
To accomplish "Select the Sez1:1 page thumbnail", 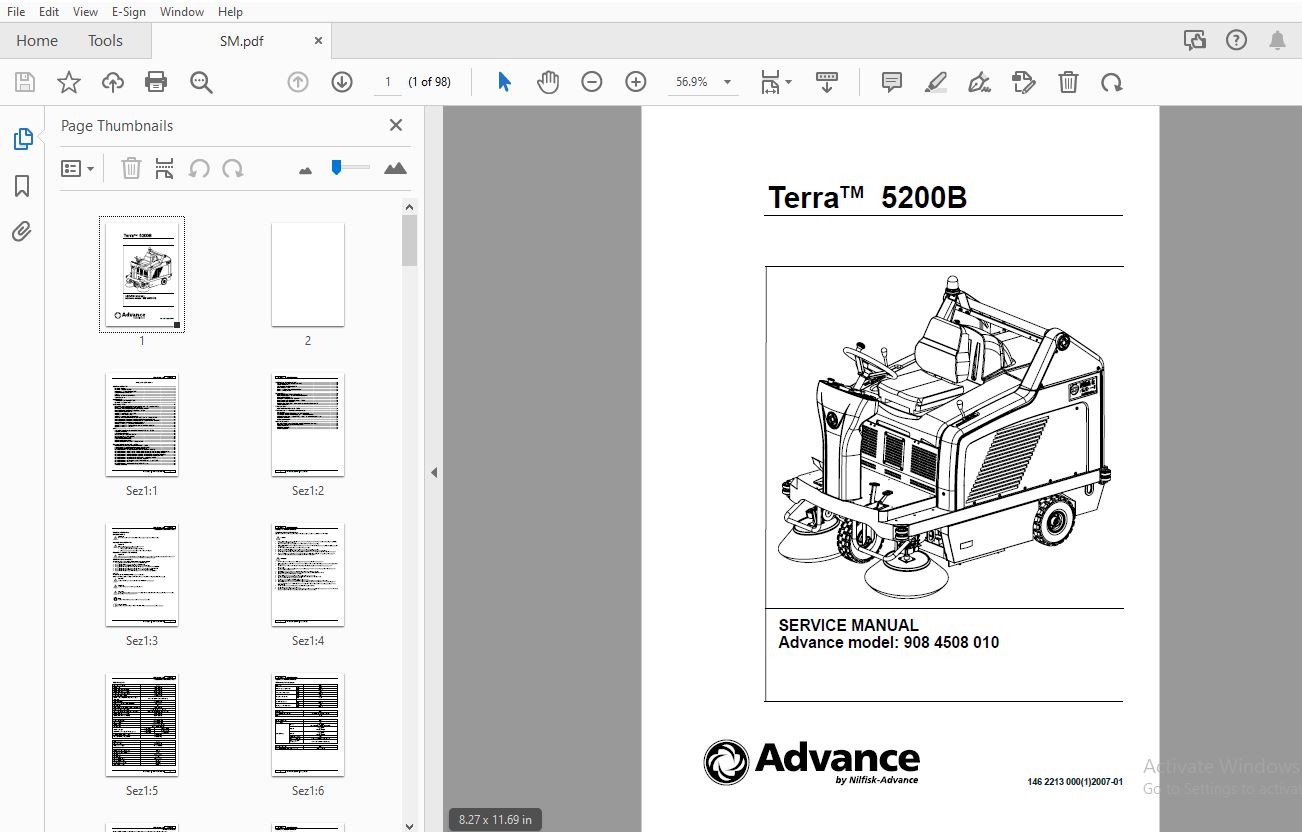I will click(142, 424).
